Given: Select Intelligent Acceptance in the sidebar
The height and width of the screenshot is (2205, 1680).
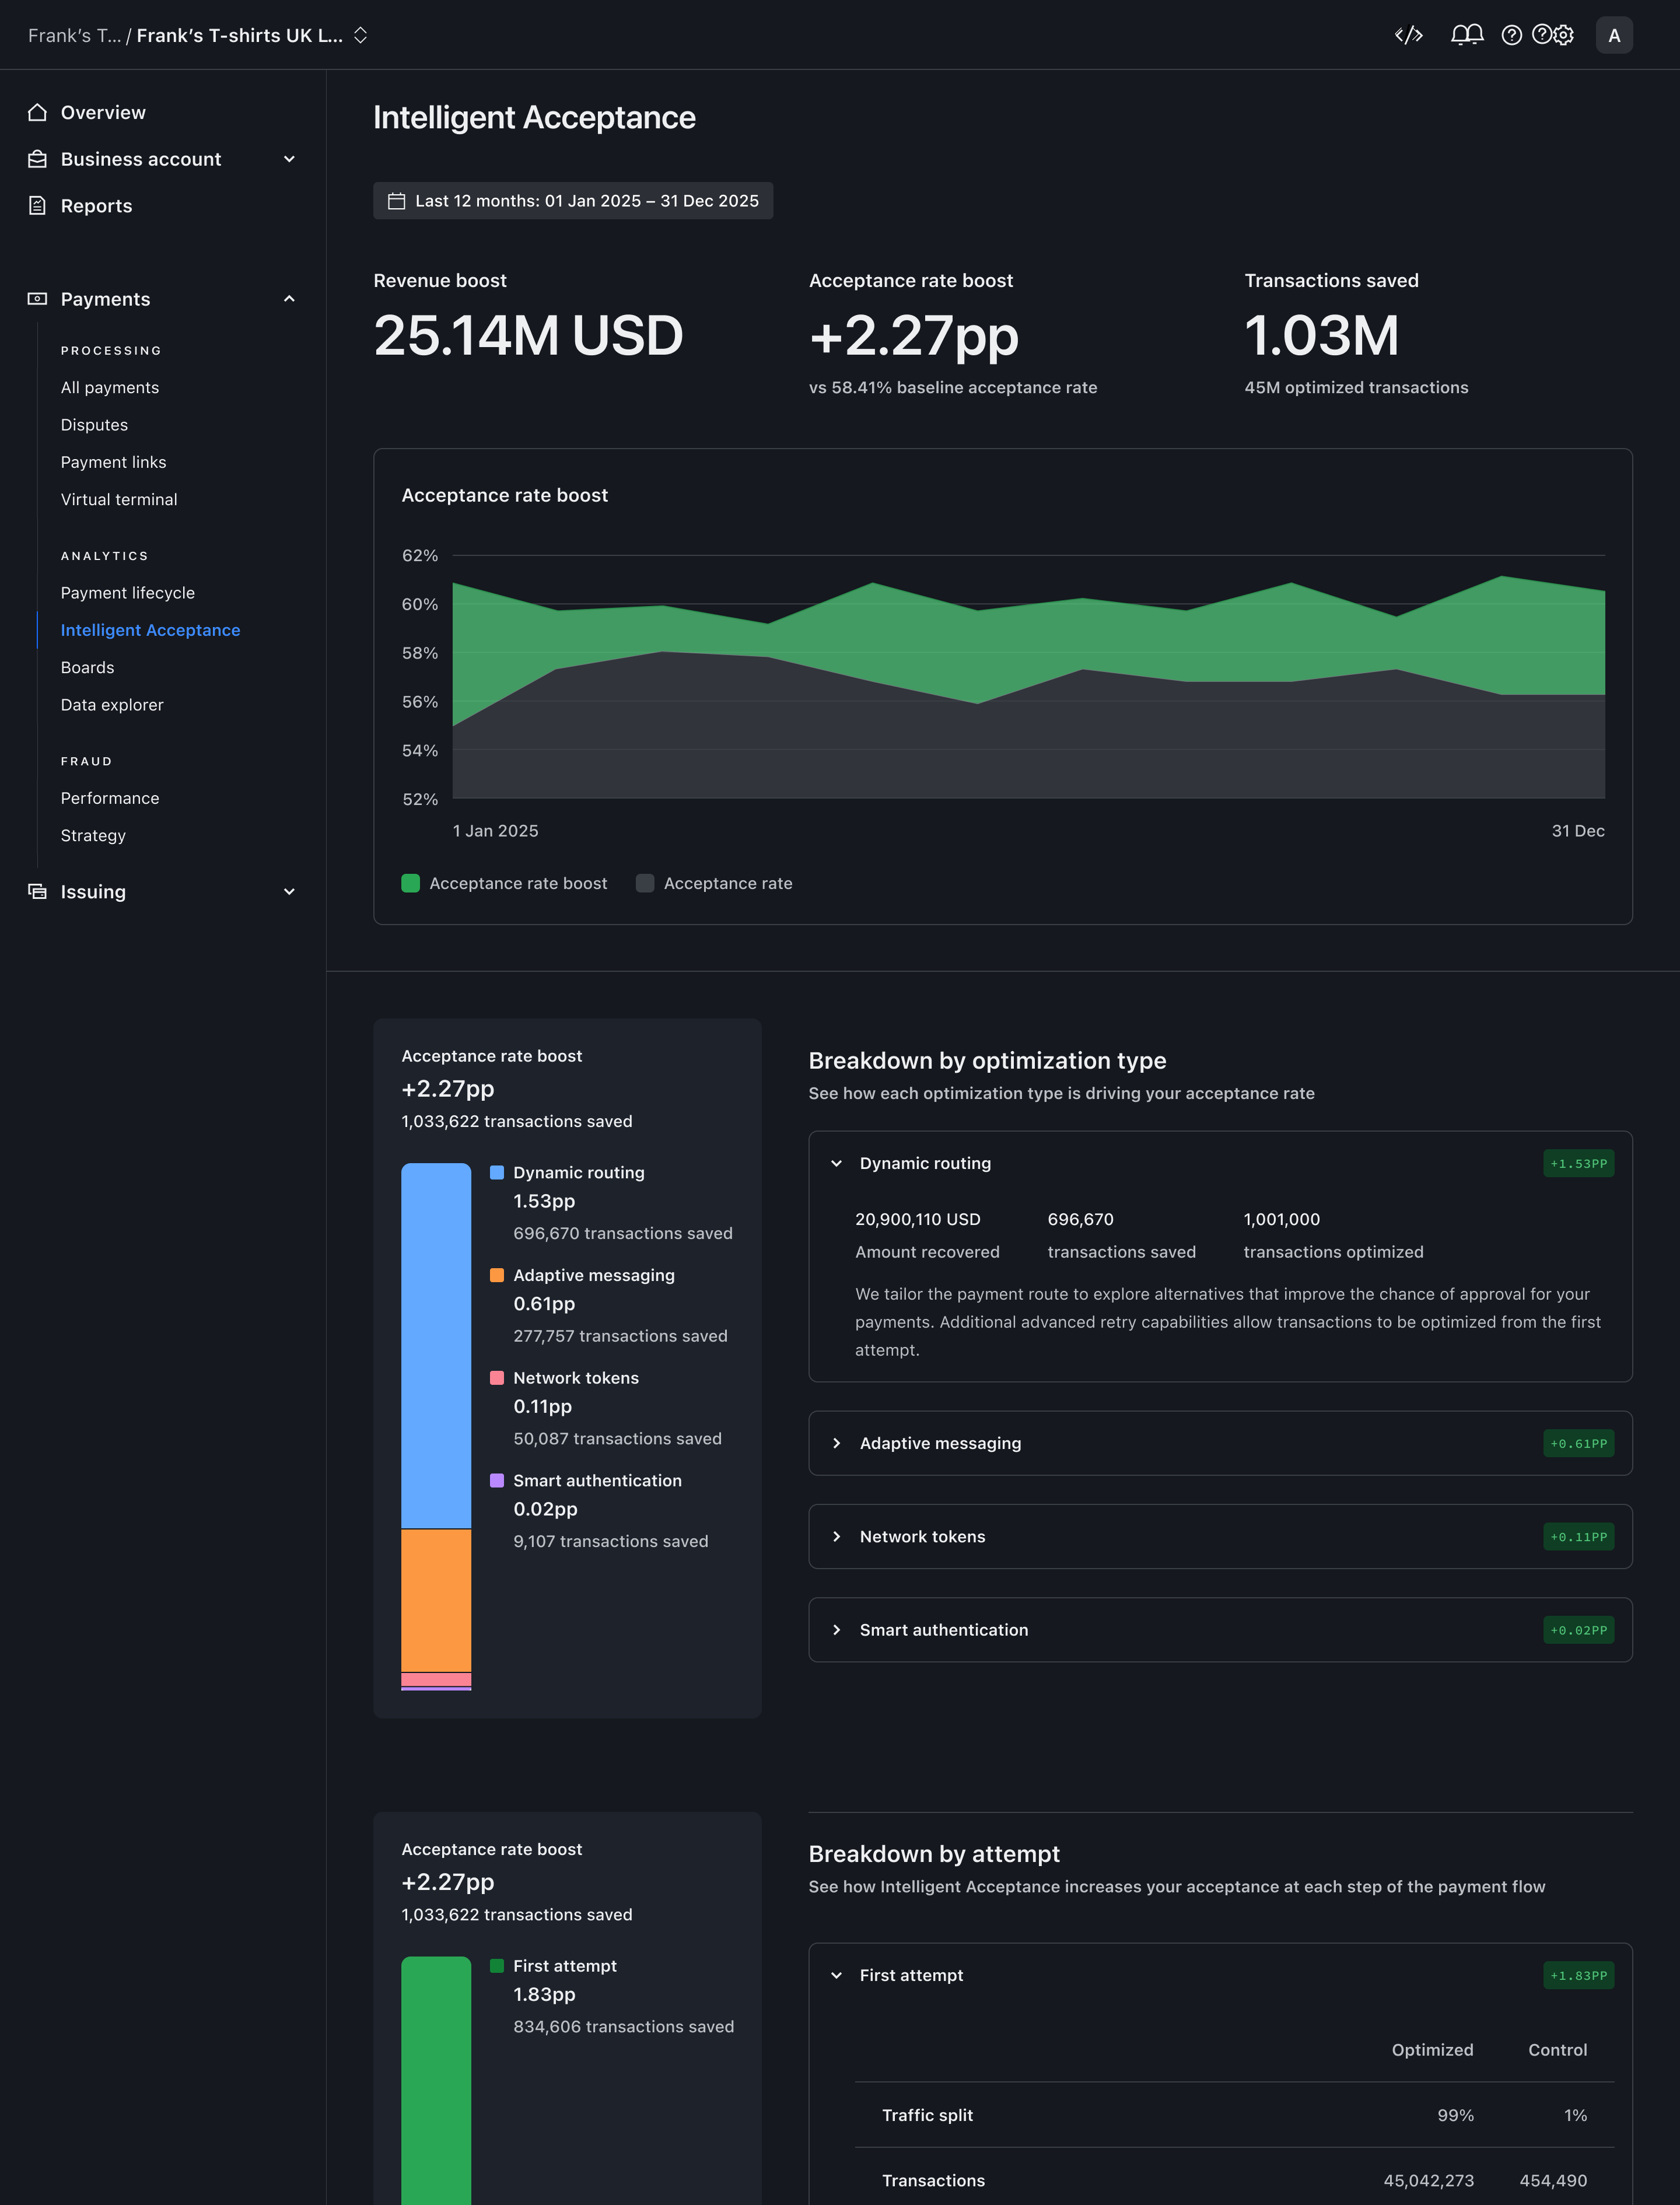Looking at the screenshot, I should pyautogui.click(x=150, y=630).
